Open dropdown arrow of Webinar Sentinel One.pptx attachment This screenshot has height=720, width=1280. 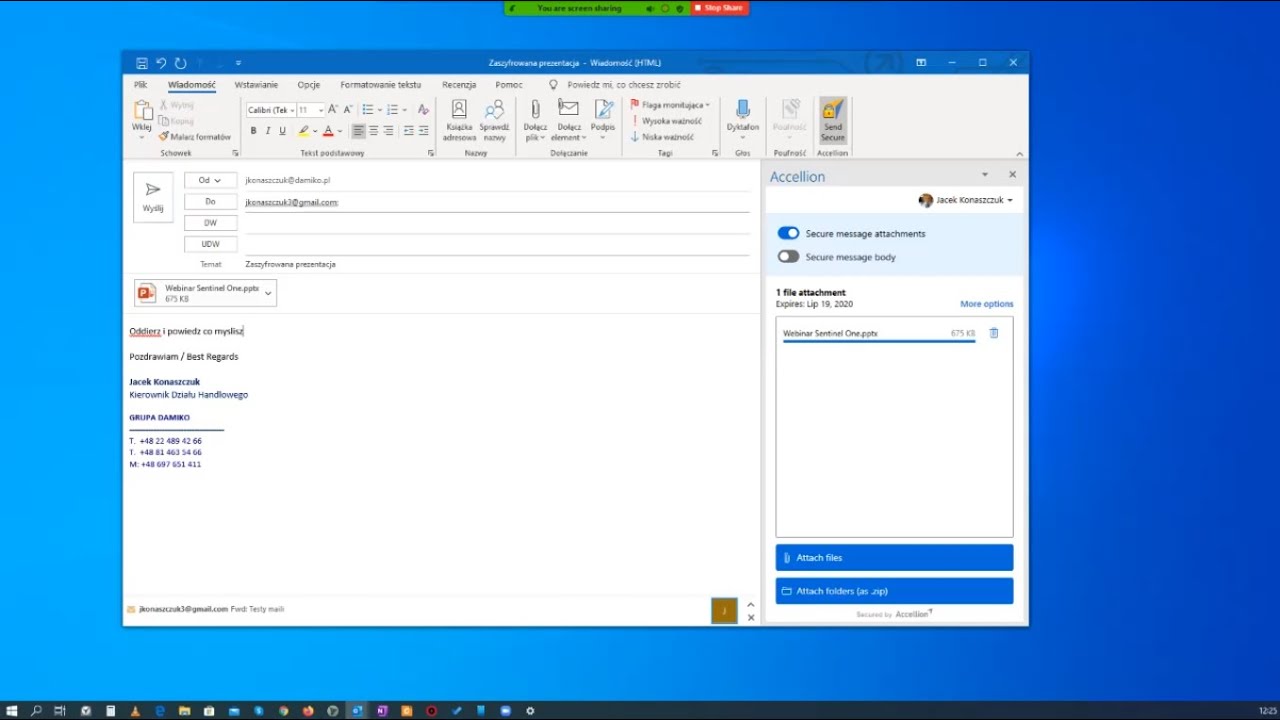(x=268, y=293)
